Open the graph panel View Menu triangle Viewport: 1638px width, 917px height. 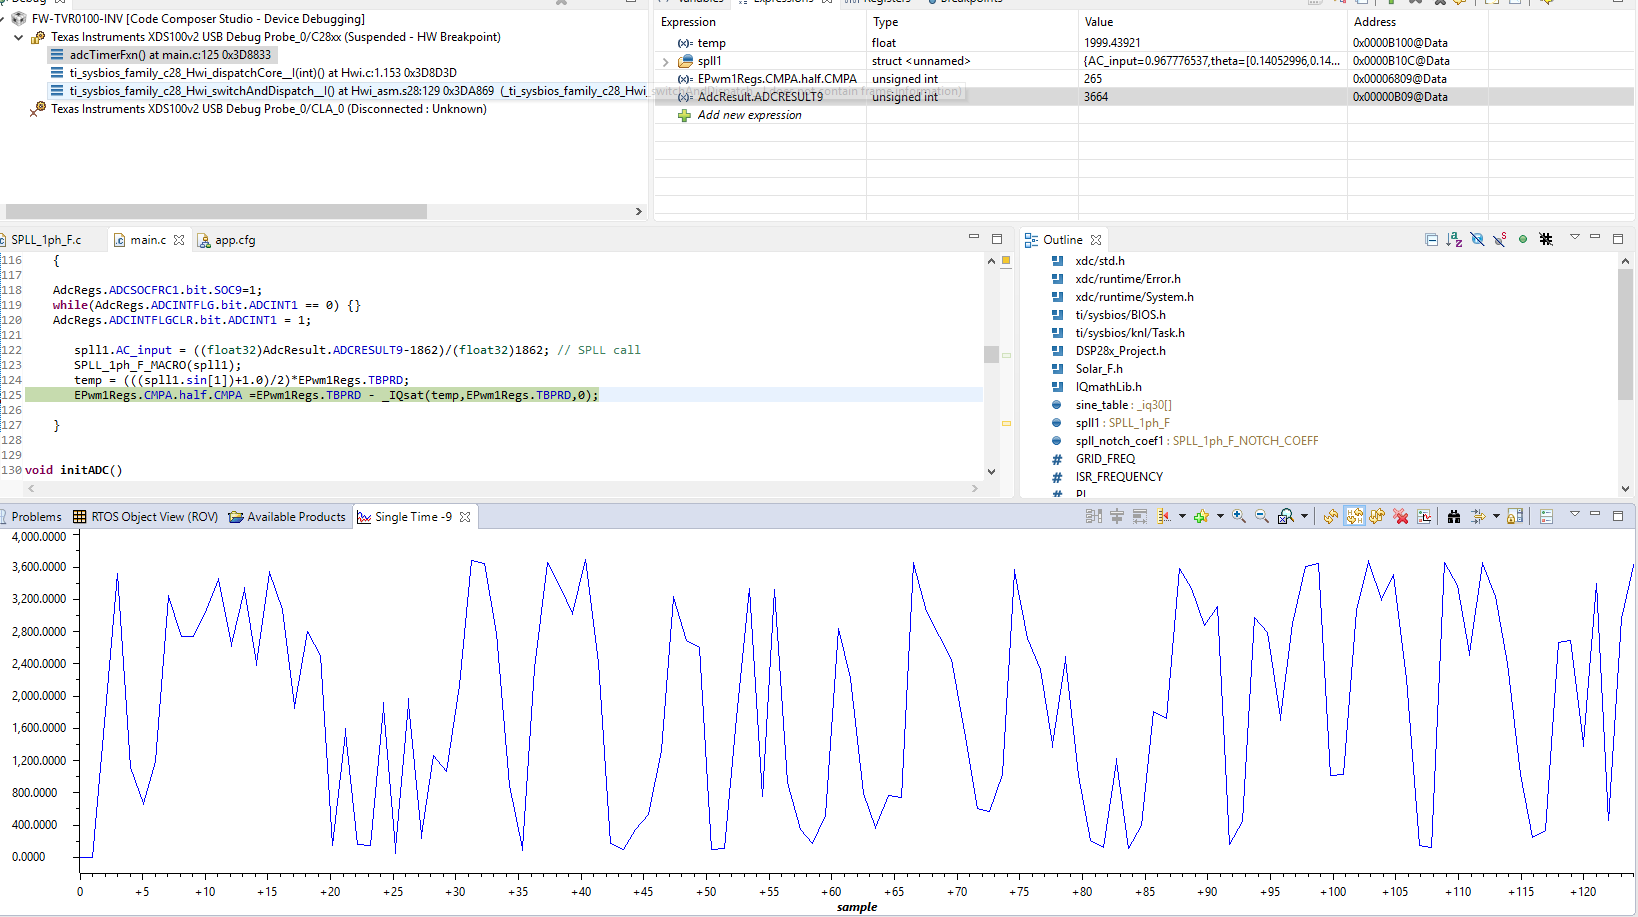[x=1575, y=514]
